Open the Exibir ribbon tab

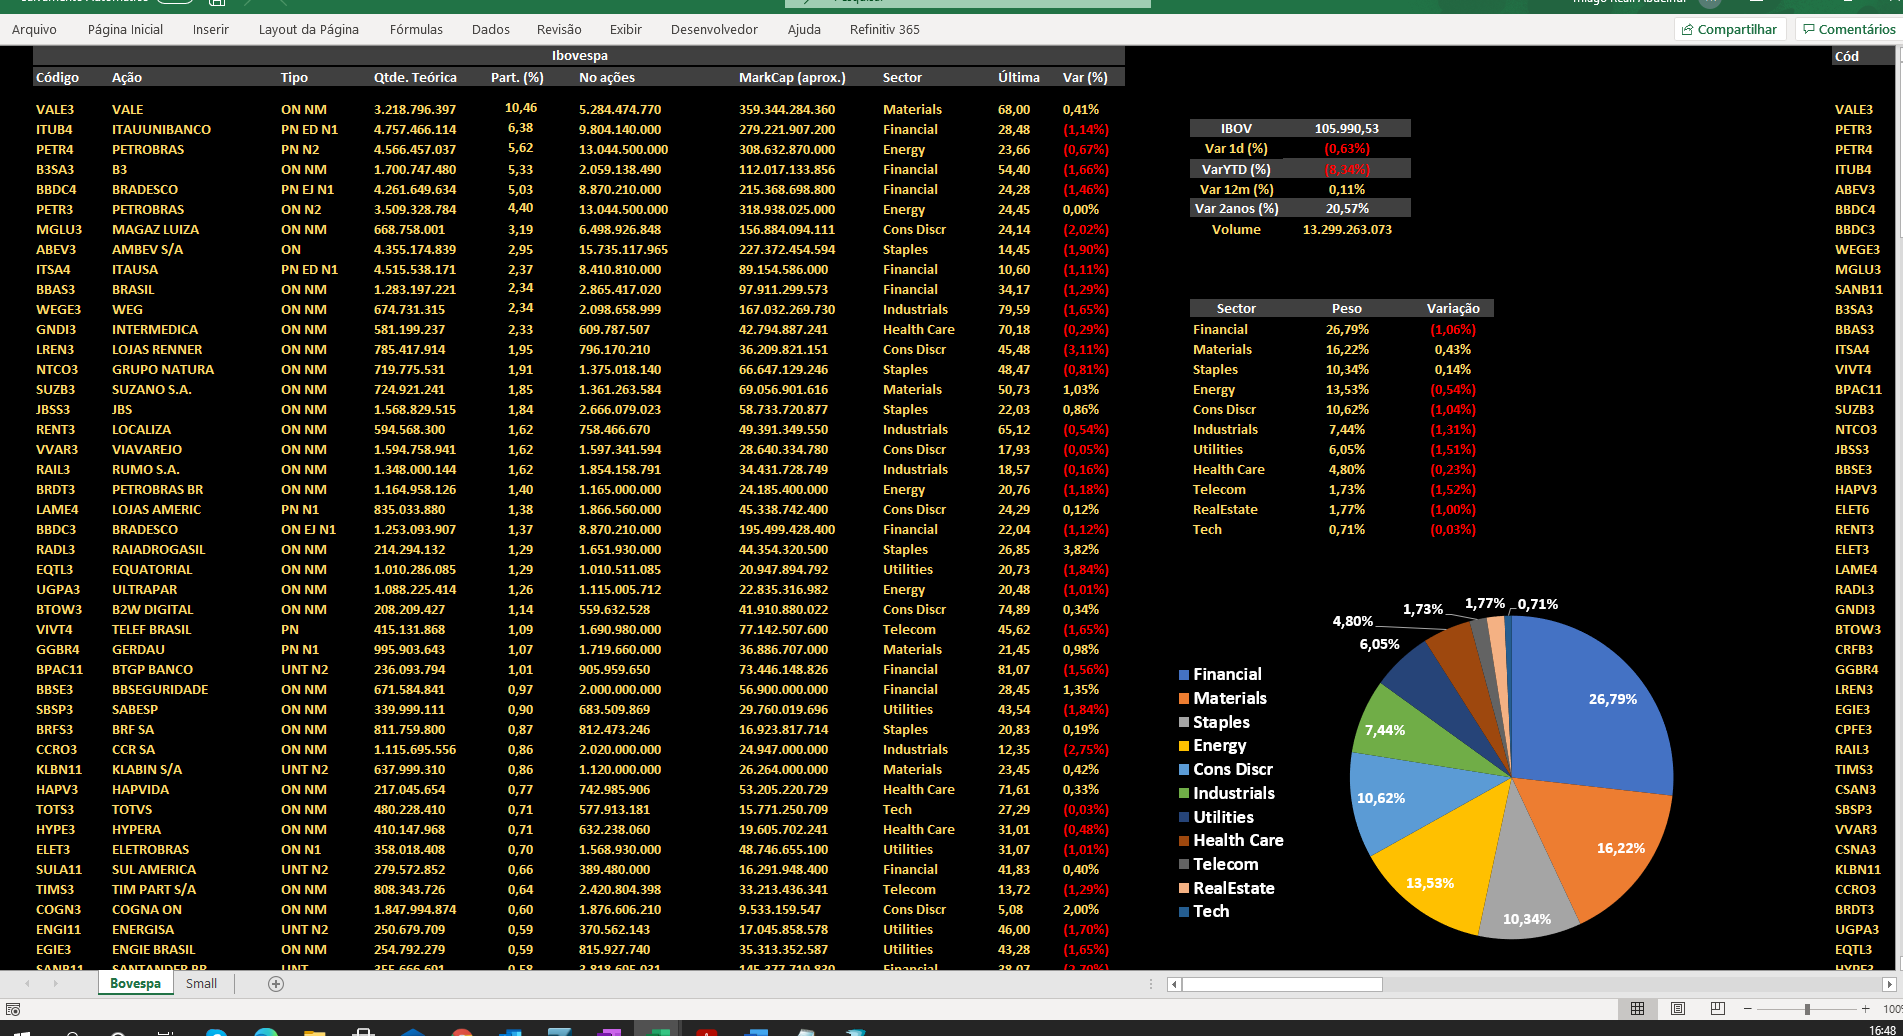coord(626,29)
